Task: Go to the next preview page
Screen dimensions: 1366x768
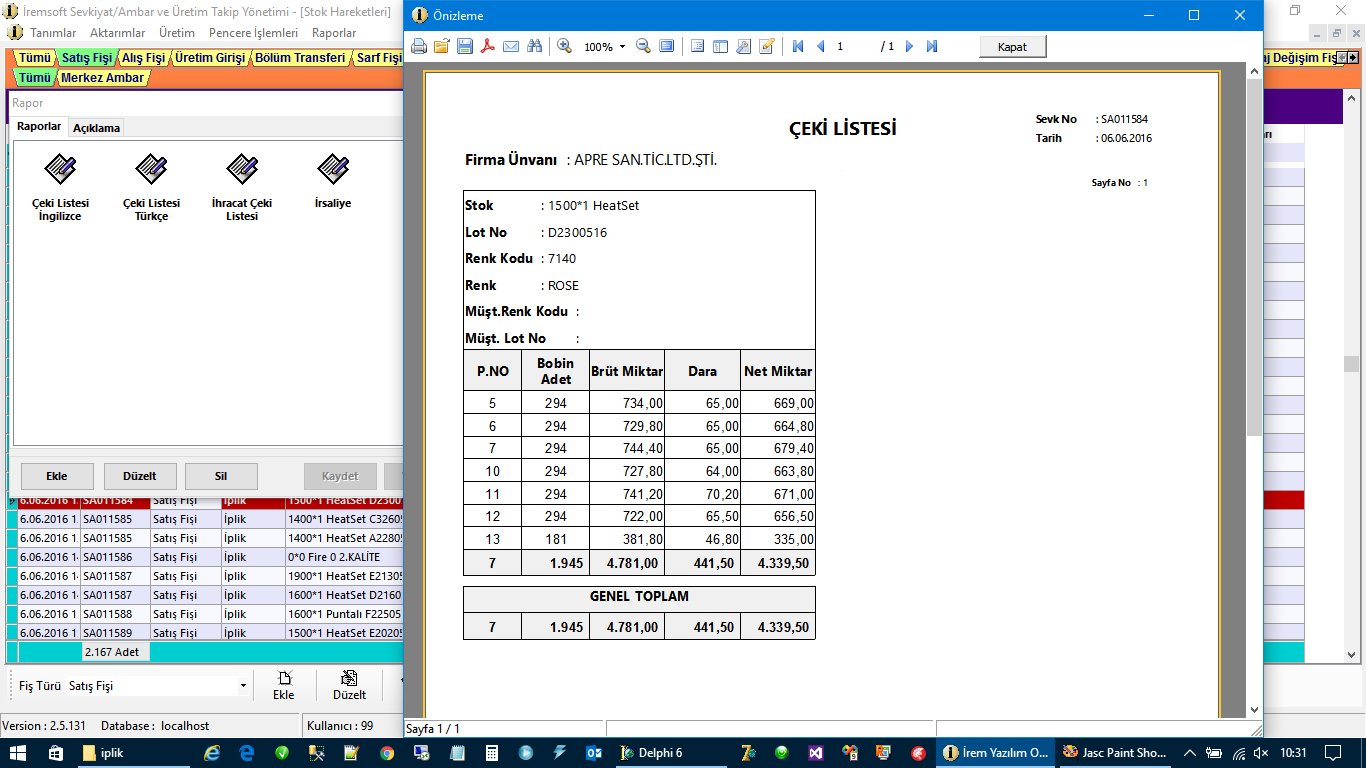Action: pyautogui.click(x=909, y=46)
